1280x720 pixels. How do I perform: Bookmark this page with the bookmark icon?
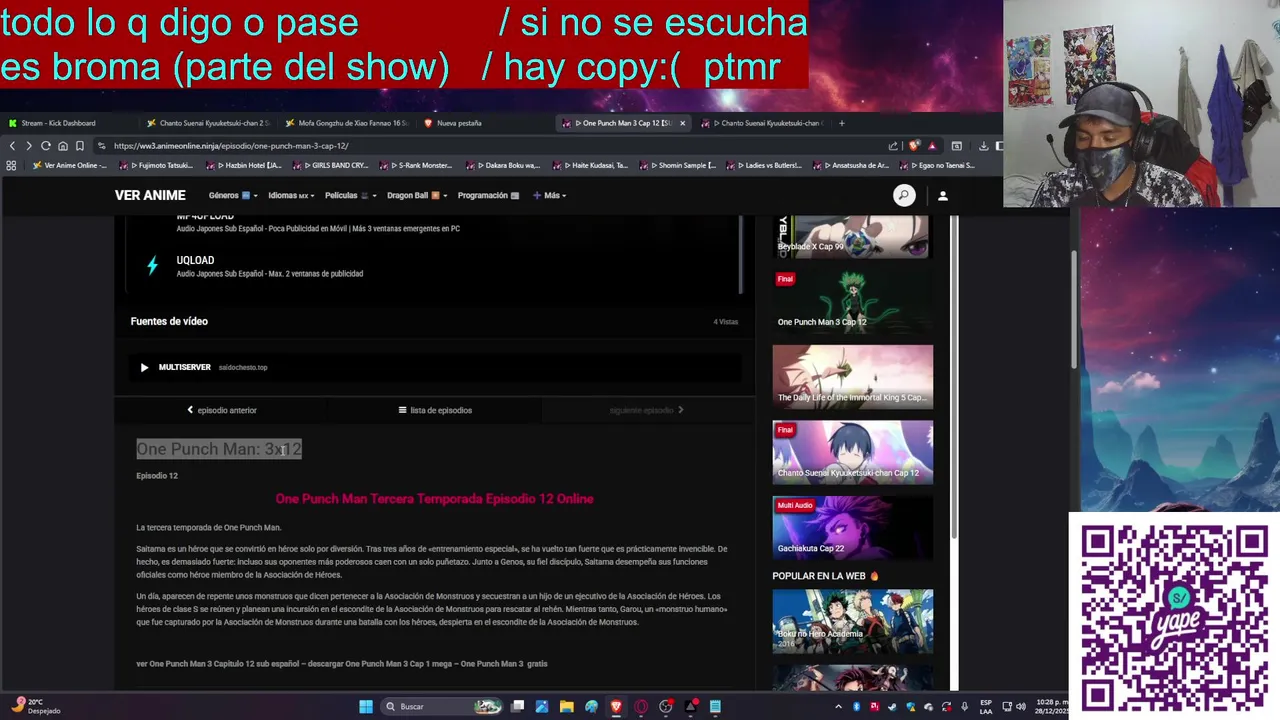(x=80, y=146)
